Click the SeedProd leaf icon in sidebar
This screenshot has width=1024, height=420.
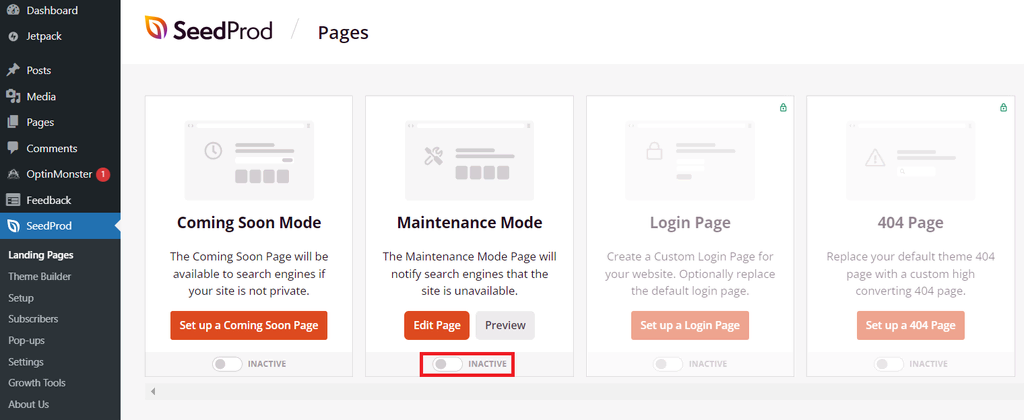[13, 226]
